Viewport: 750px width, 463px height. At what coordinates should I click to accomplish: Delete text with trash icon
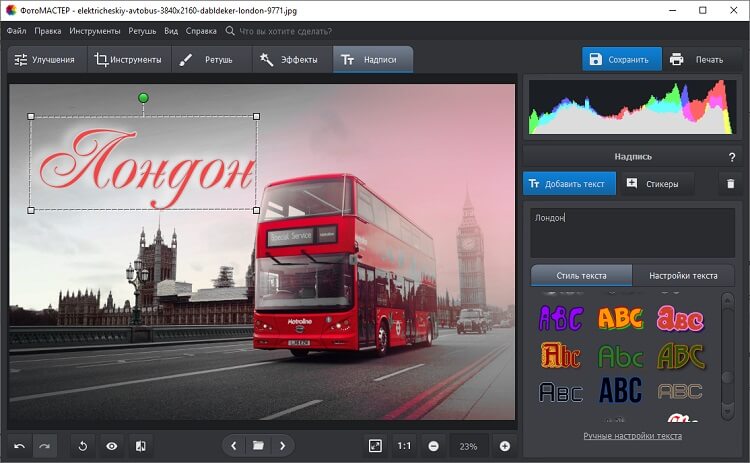point(730,184)
